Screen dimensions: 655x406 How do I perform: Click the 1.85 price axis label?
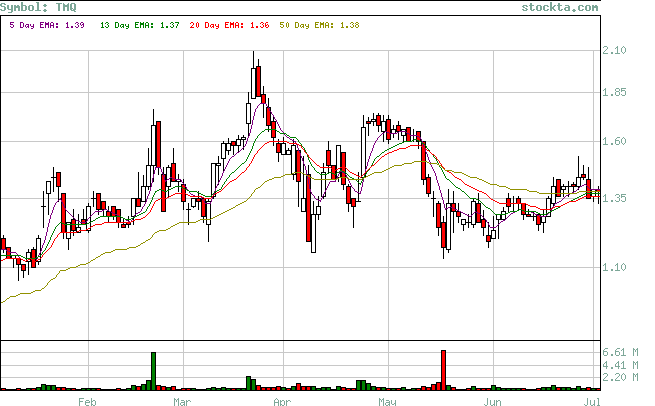tap(614, 92)
